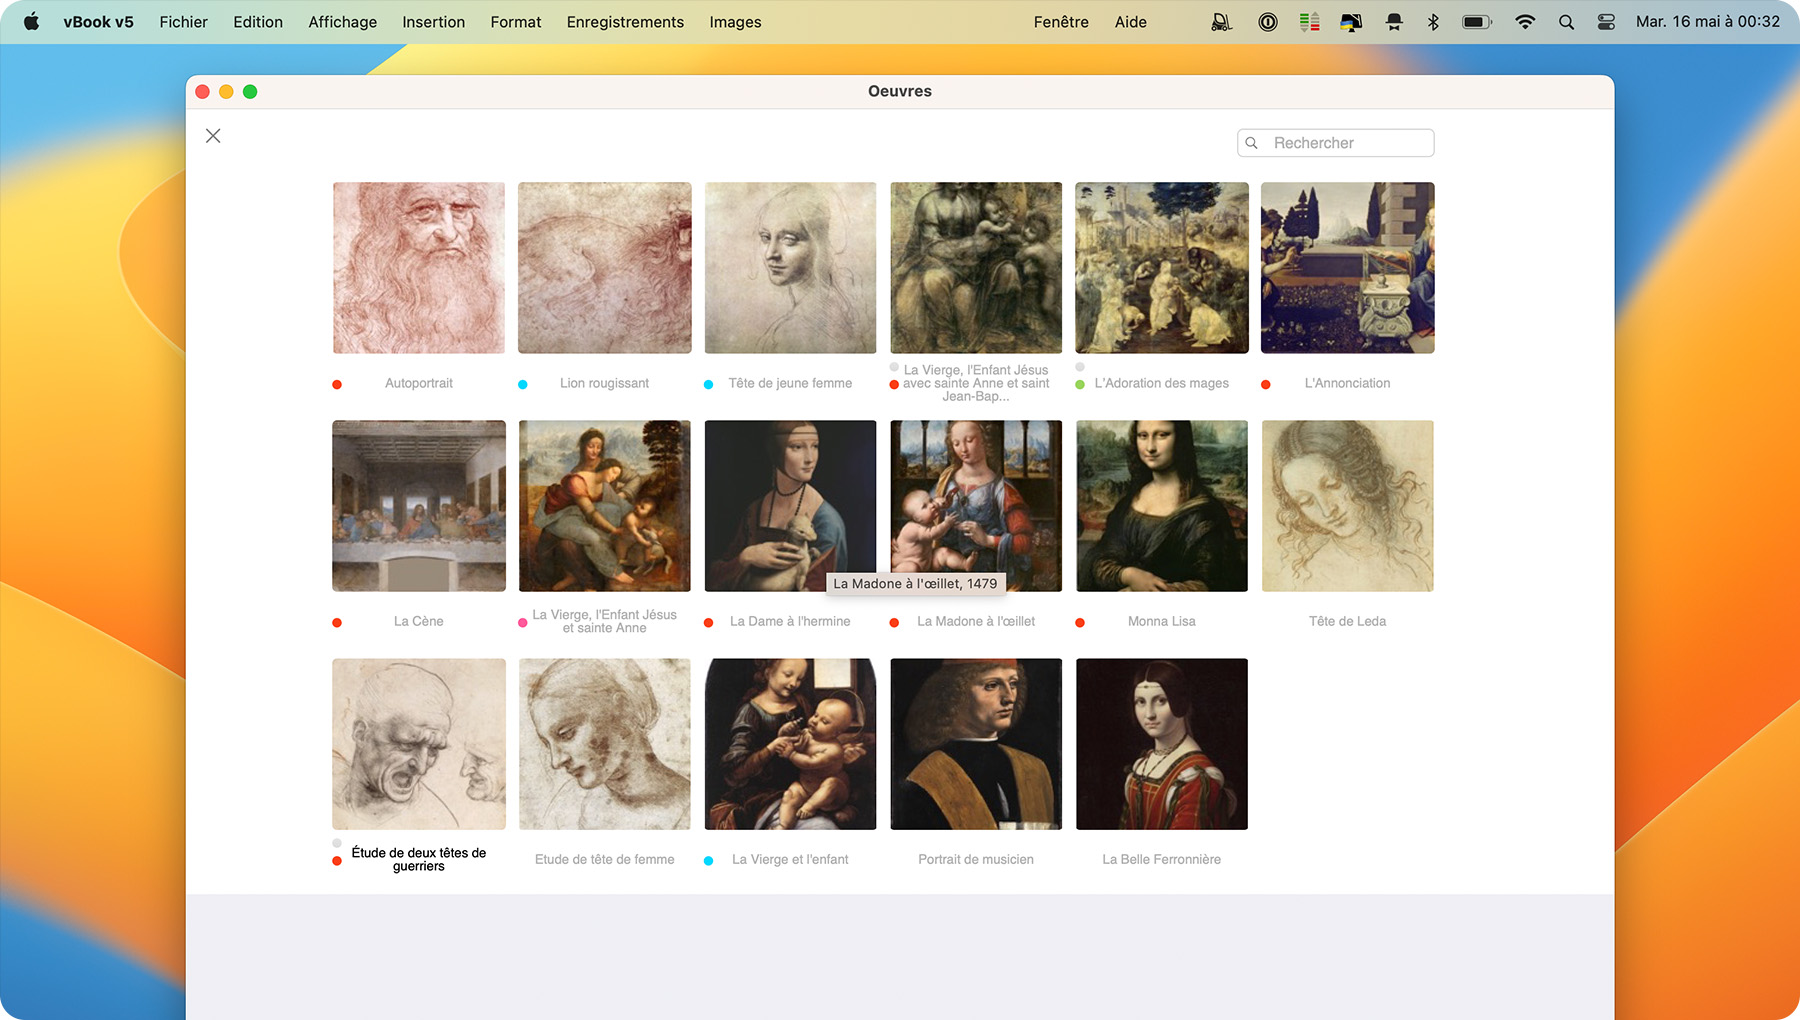Click the Lion rugissant caption text
Image resolution: width=1800 pixels, height=1020 pixels.
point(605,383)
